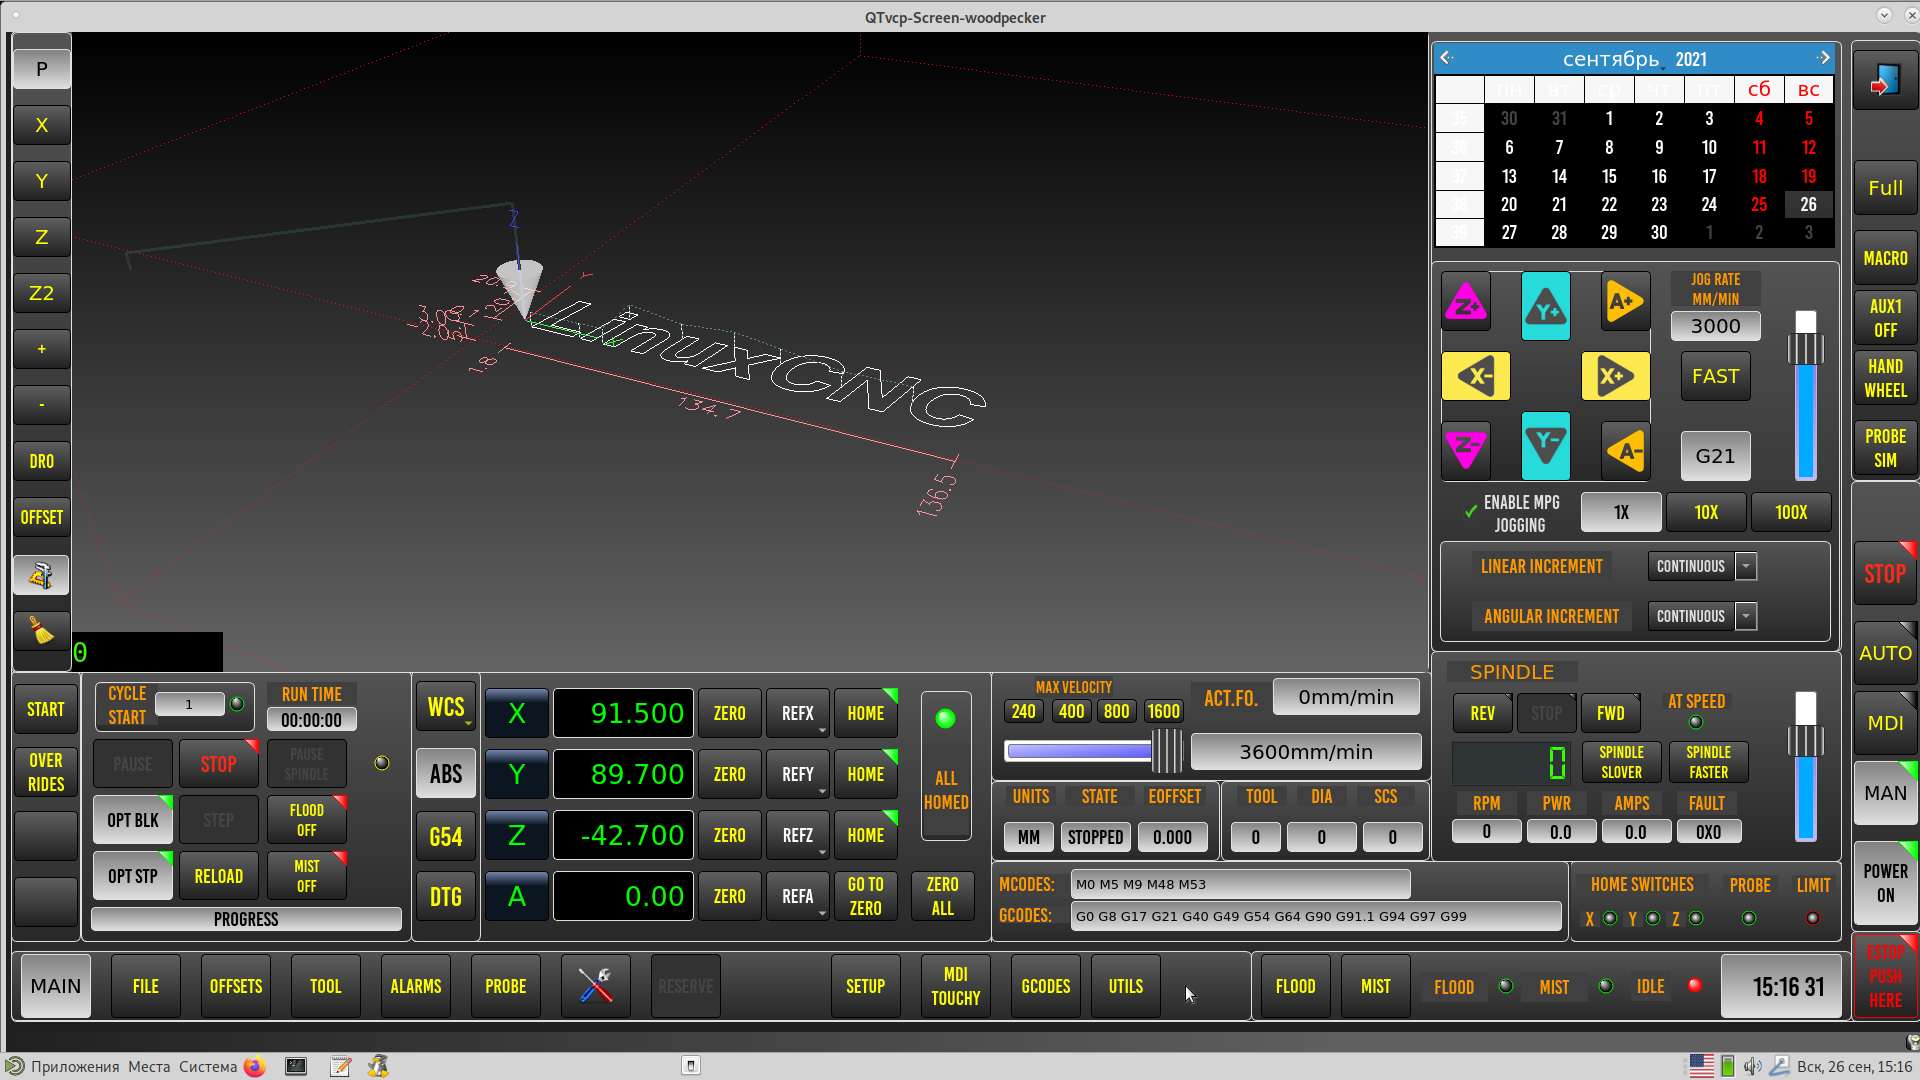Go to next month in calendar
The width and height of the screenshot is (1920, 1080).
tap(1824, 58)
